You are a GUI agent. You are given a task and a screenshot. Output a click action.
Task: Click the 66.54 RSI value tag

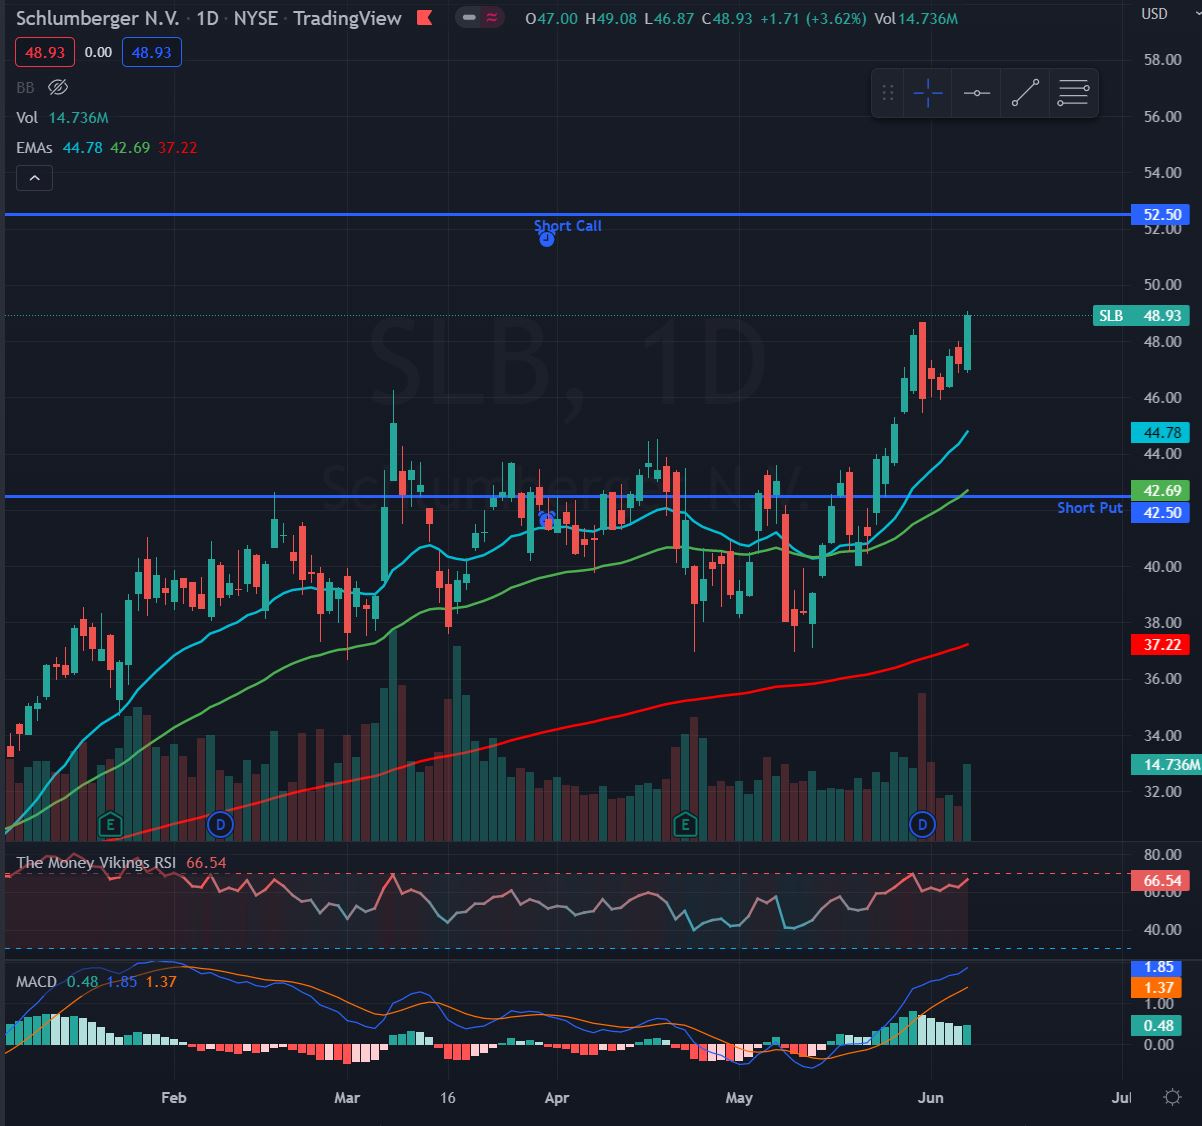pos(1161,881)
